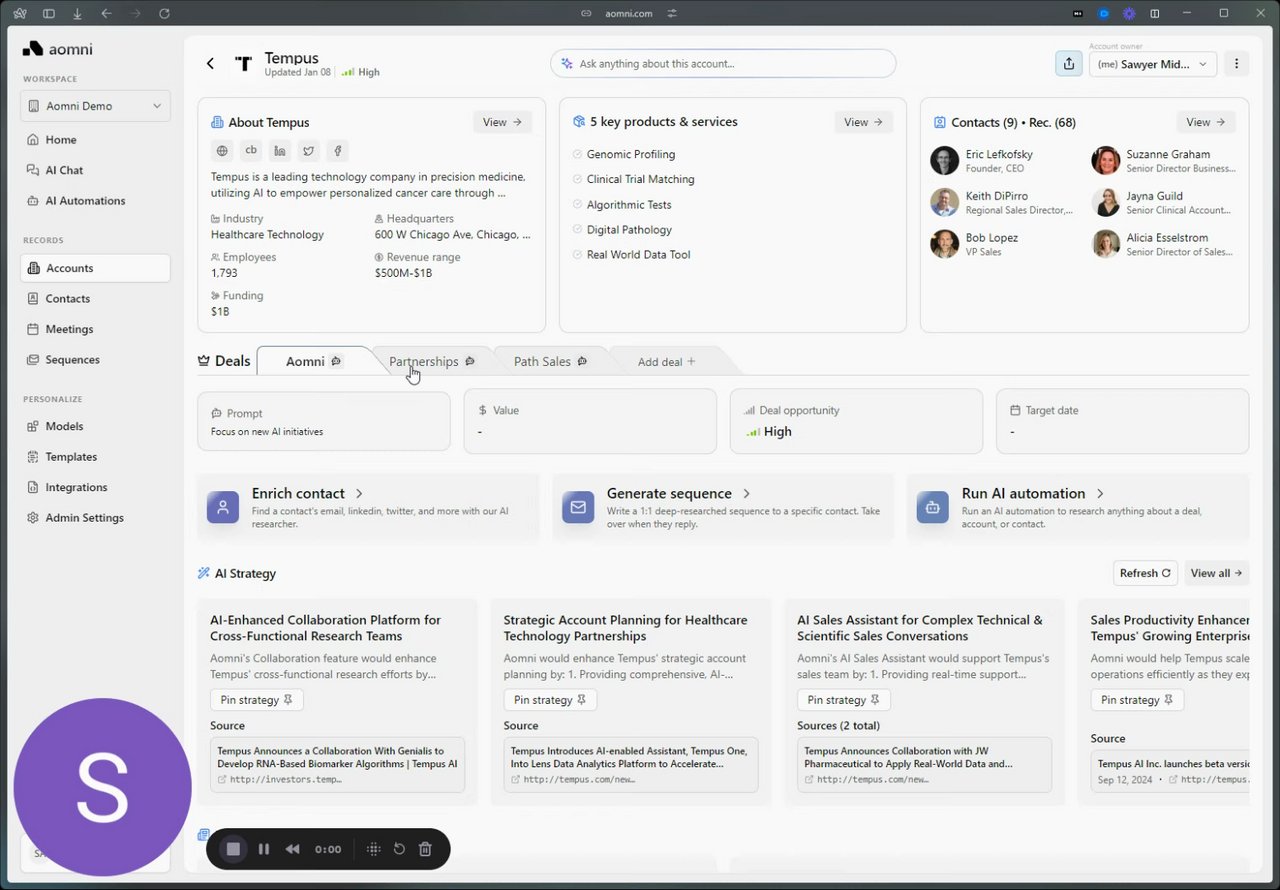Viewport: 1280px width, 890px height.
Task: Click the Enrich contact person icon
Action: [x=223, y=507]
